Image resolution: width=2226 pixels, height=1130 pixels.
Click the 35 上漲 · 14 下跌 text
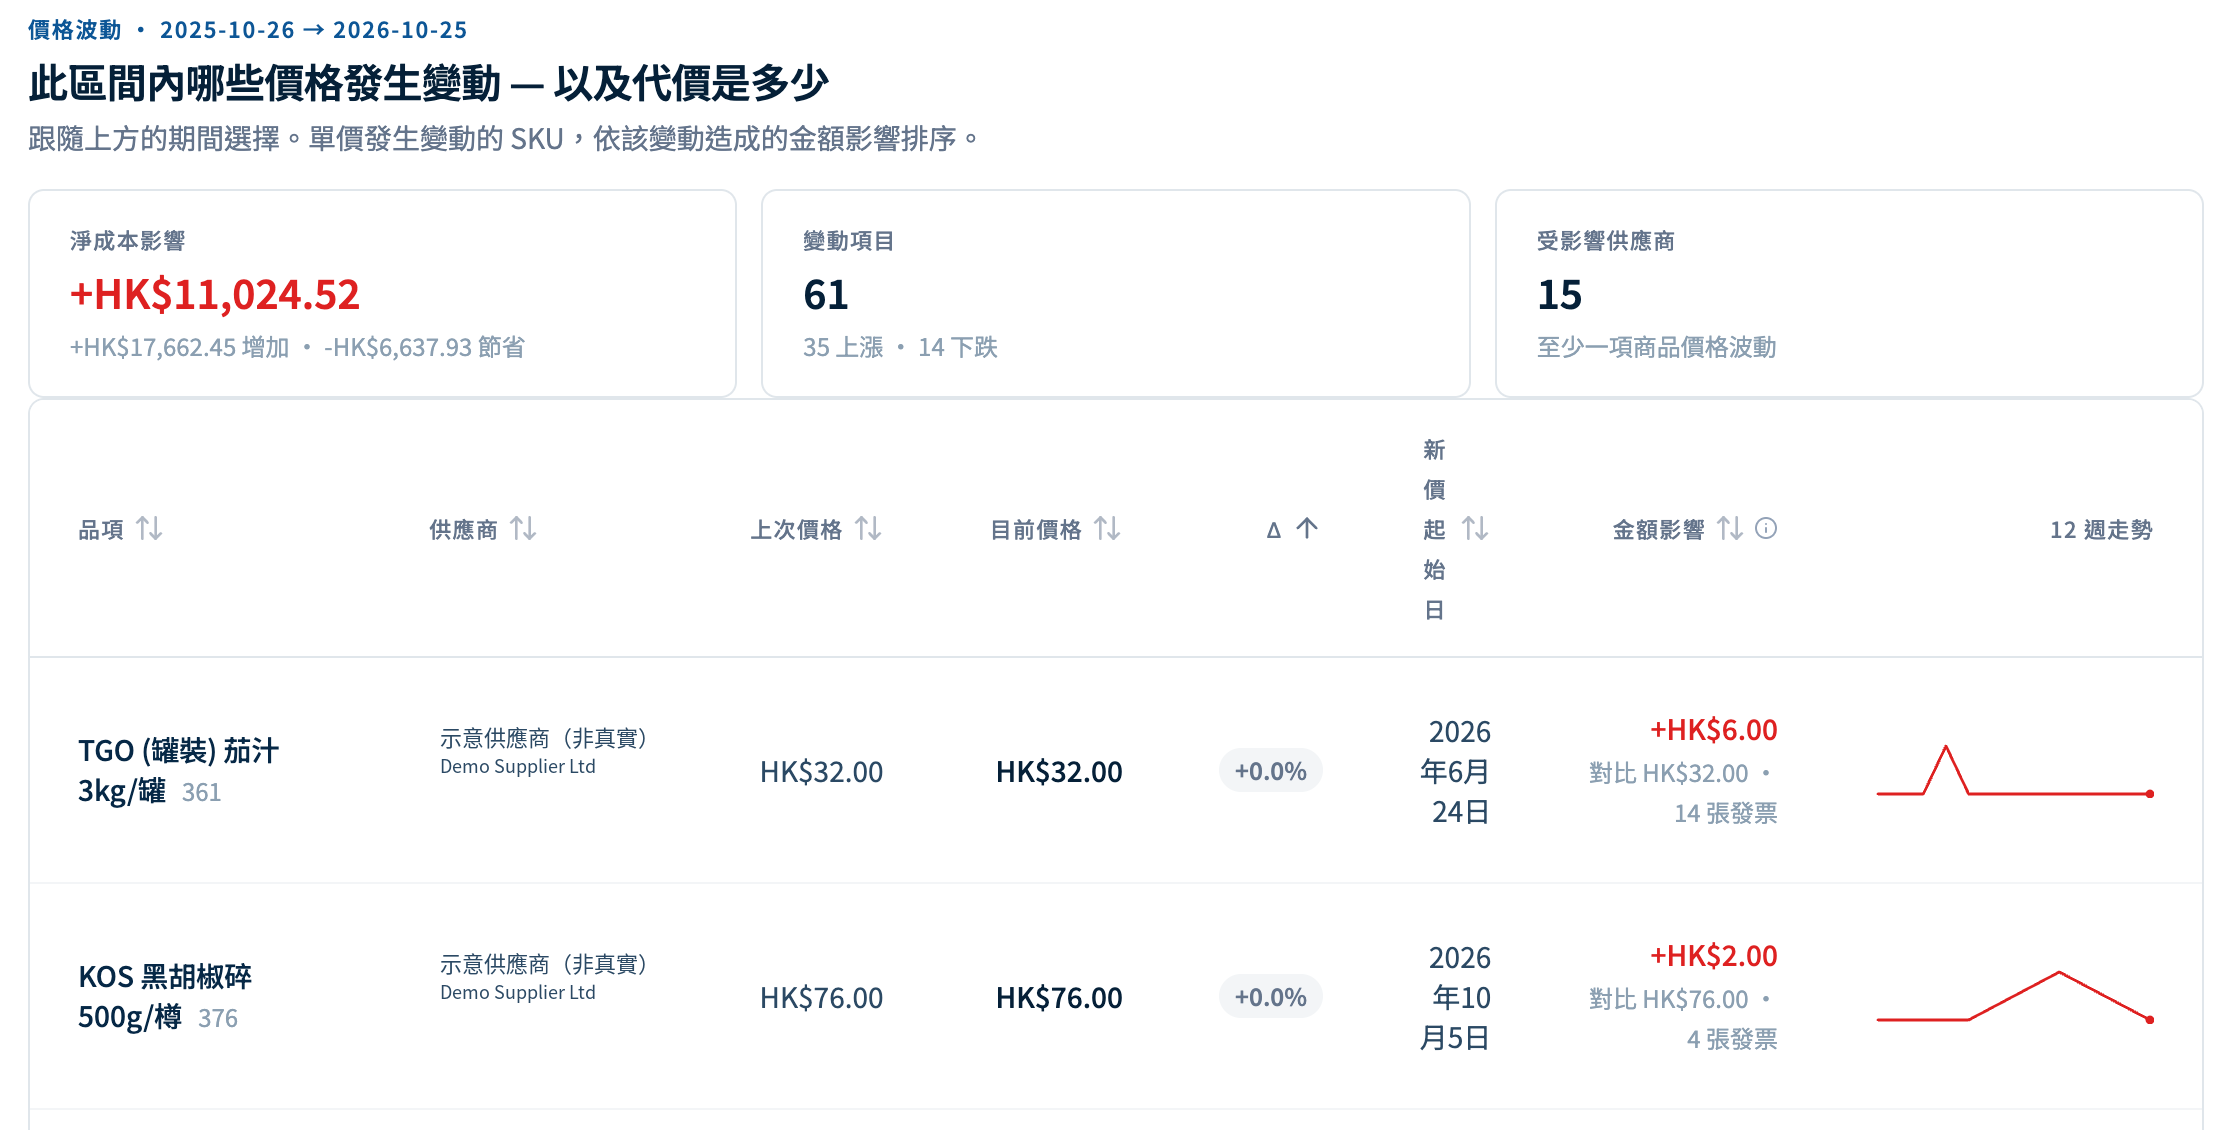coord(900,347)
